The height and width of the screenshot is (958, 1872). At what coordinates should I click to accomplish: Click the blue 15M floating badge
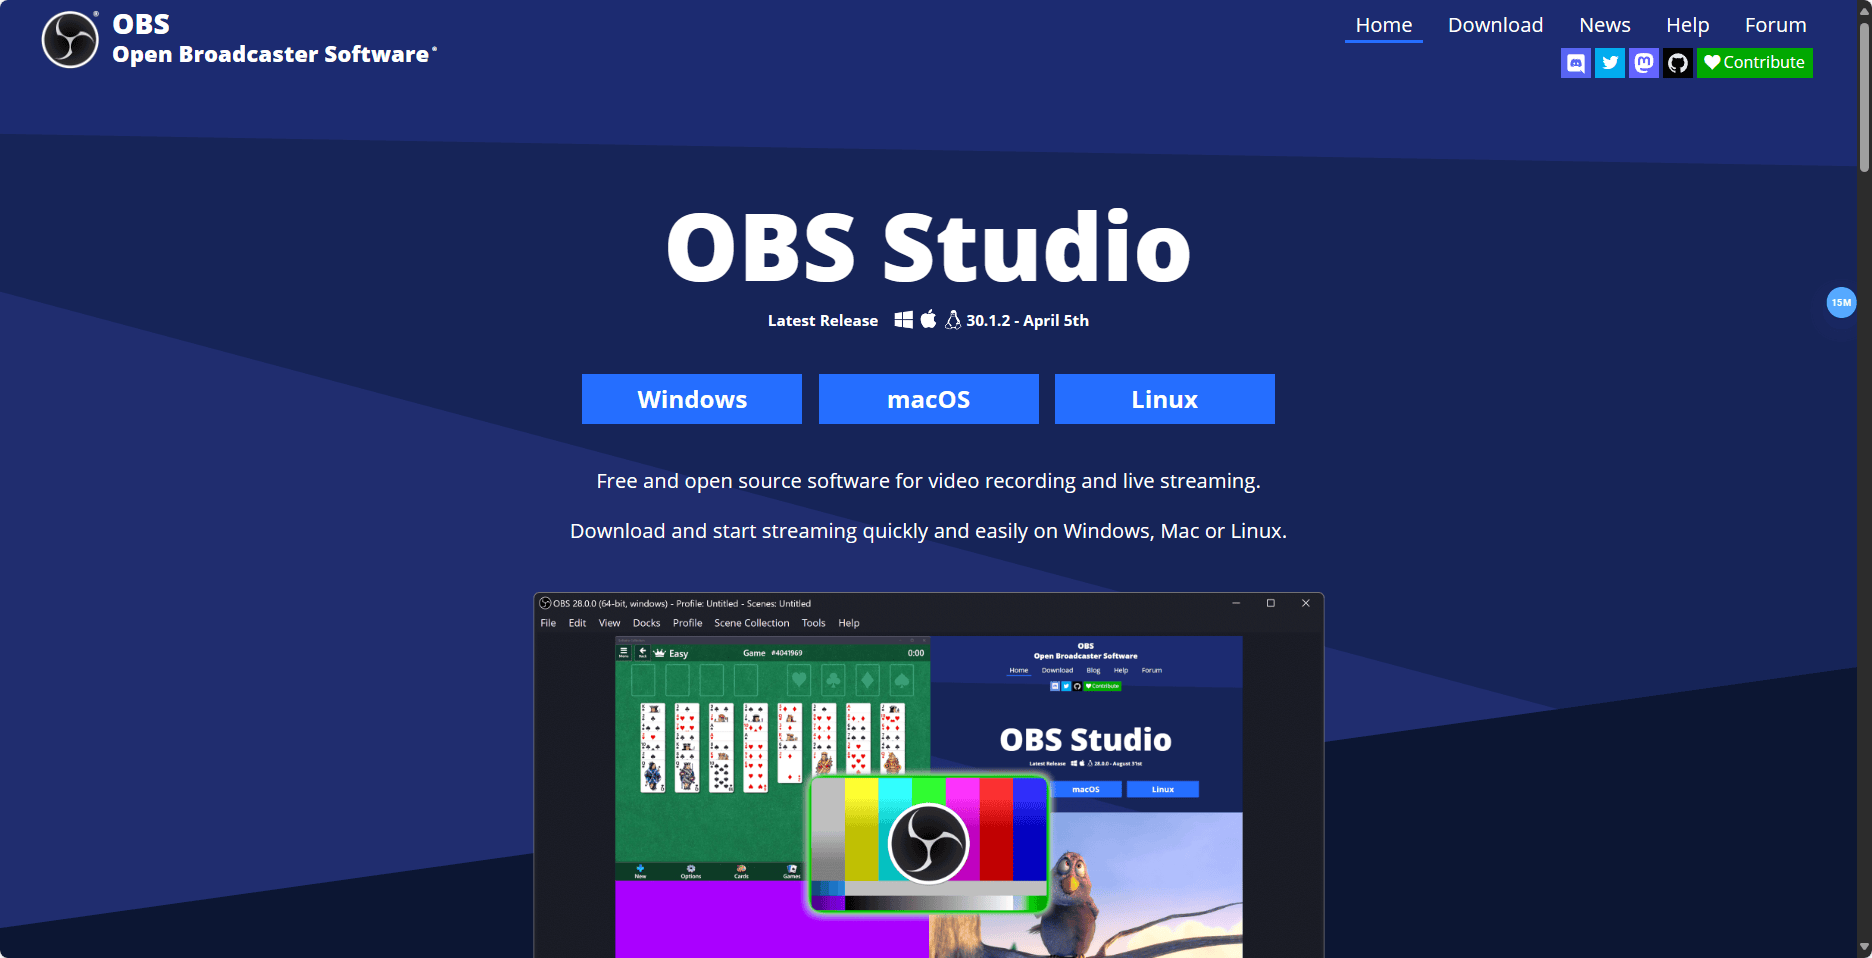[1841, 302]
